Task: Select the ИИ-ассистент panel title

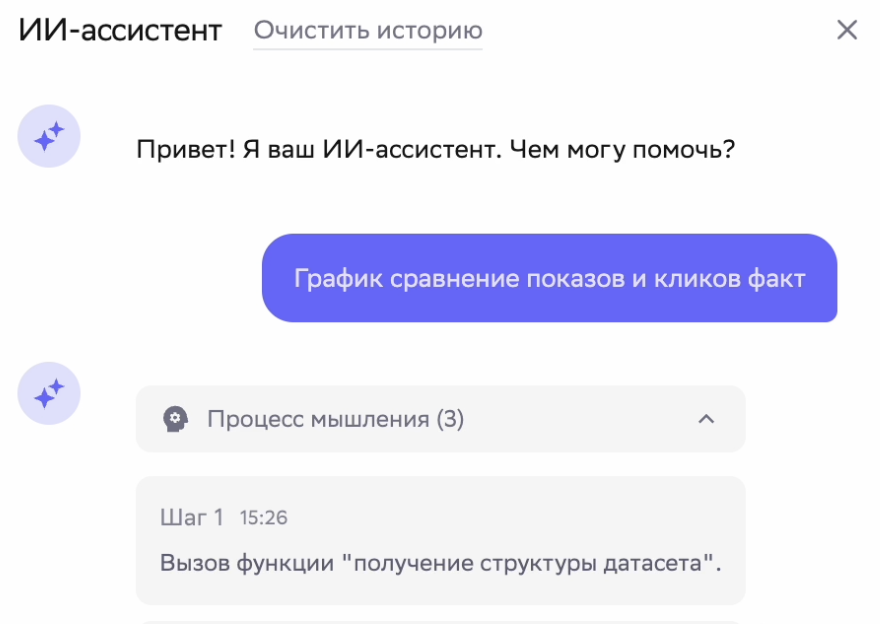Action: pos(118,29)
